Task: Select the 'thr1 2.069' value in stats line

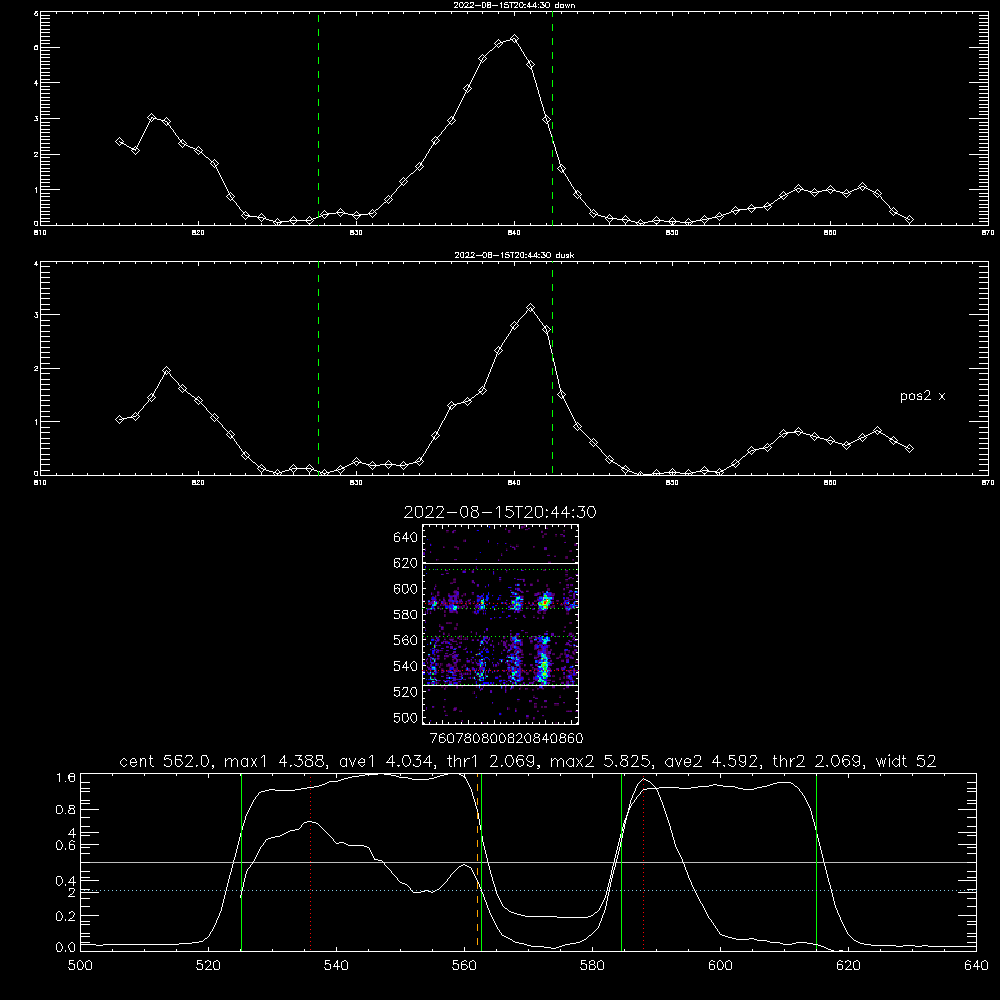Action: (490, 761)
